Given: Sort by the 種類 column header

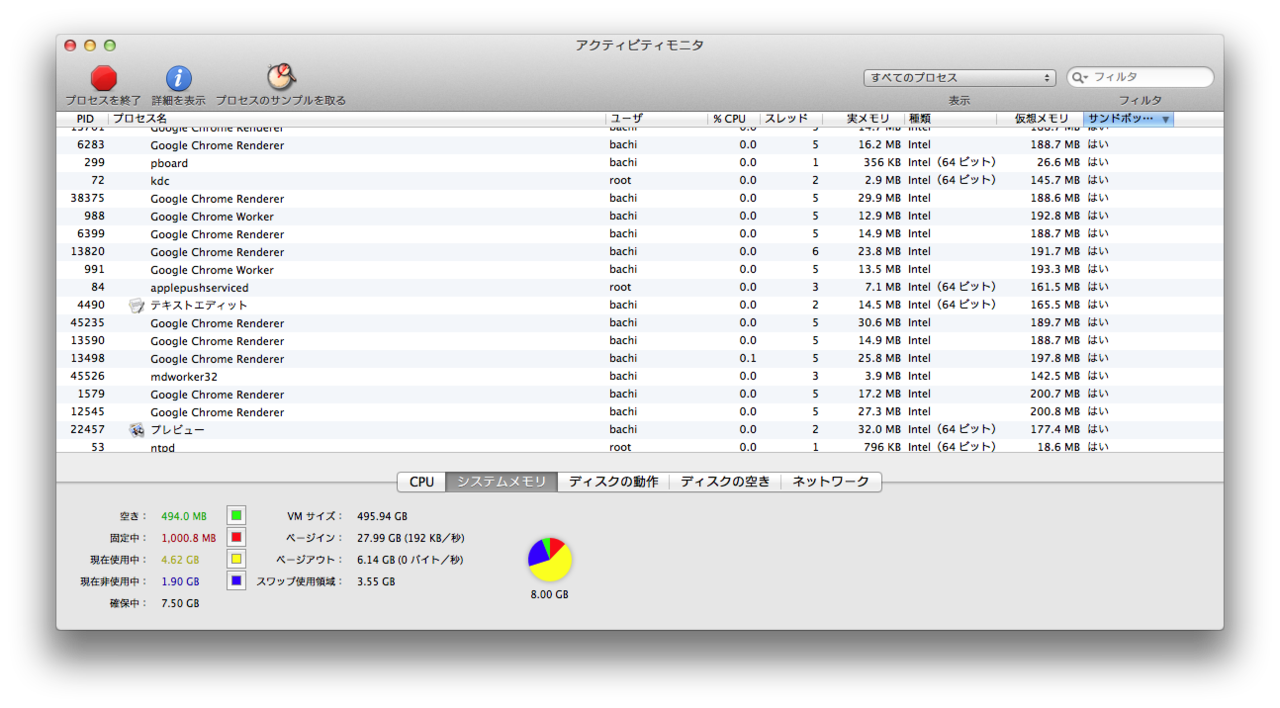Looking at the screenshot, I should click(950, 119).
